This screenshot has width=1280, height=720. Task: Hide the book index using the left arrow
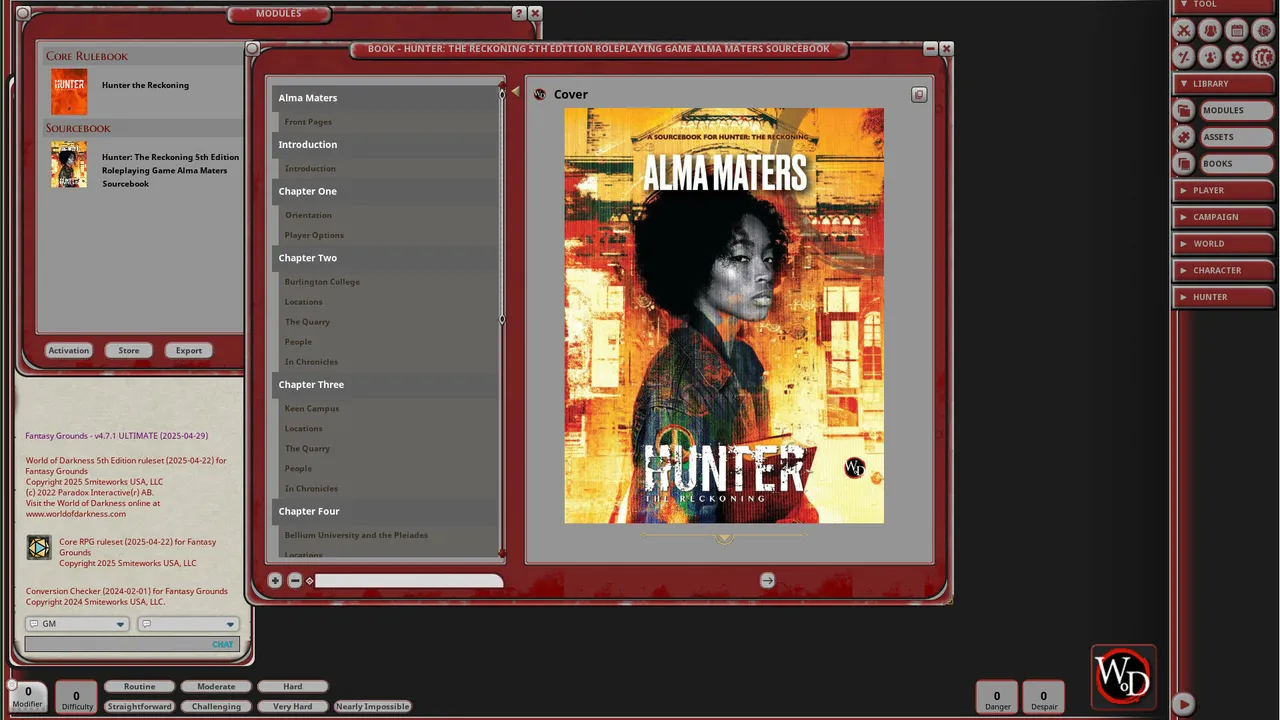pyautogui.click(x=515, y=92)
